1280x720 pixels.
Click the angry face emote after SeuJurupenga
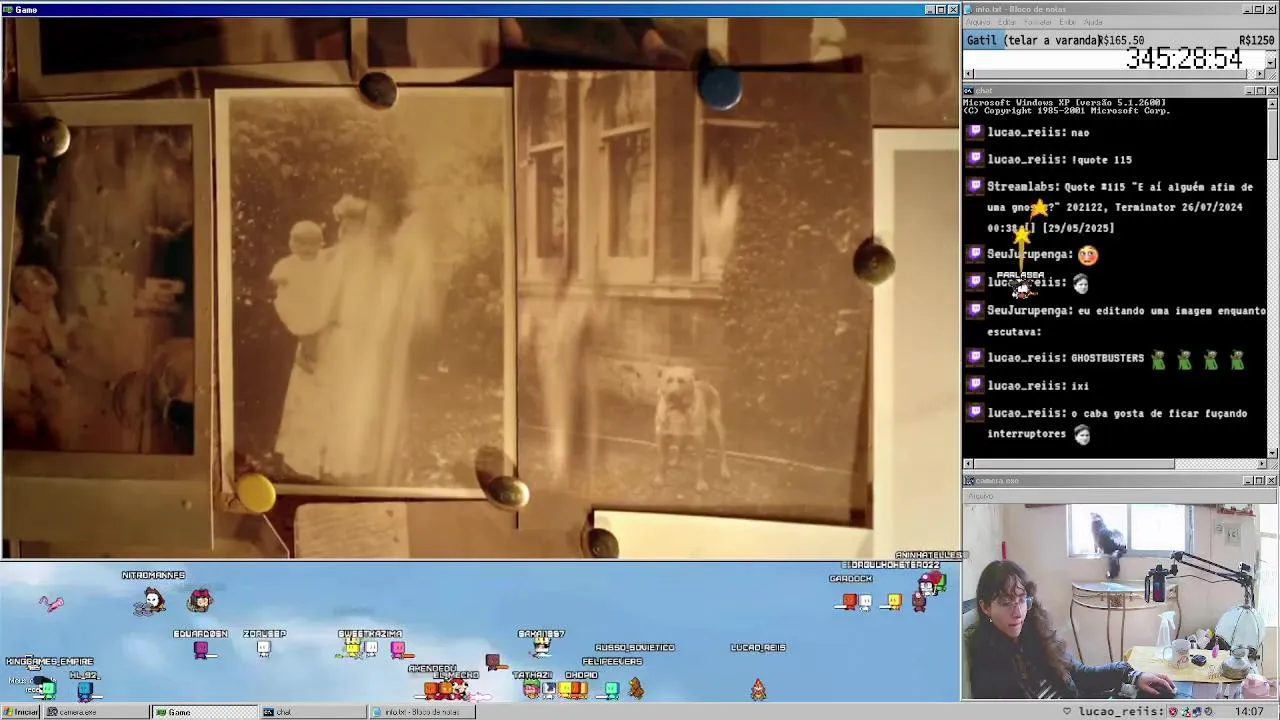pyautogui.click(x=1087, y=255)
